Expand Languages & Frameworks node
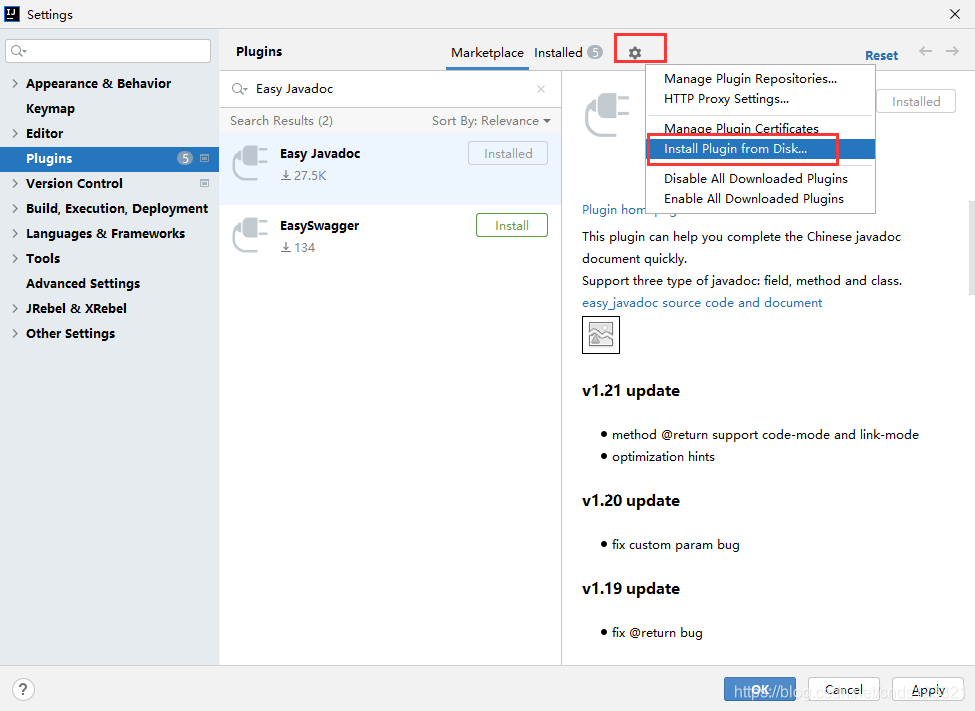The image size is (975, 711). [x=15, y=233]
